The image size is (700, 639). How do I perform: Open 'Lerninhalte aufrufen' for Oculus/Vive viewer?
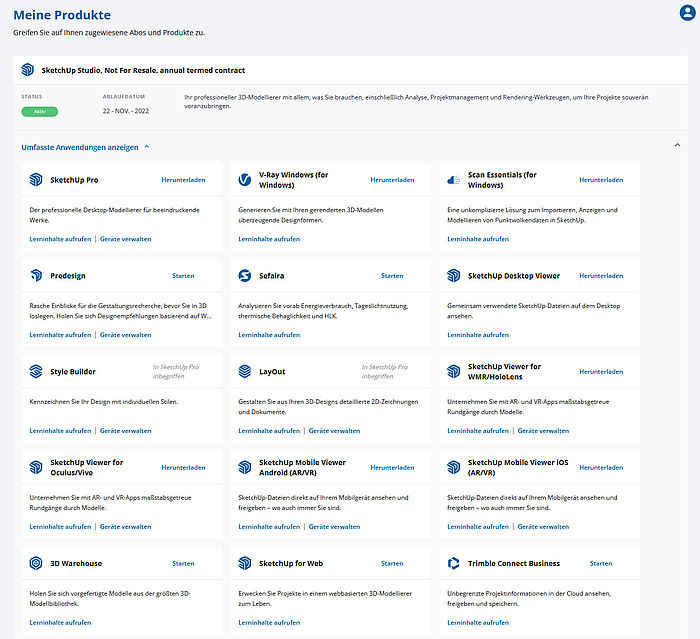(60, 526)
